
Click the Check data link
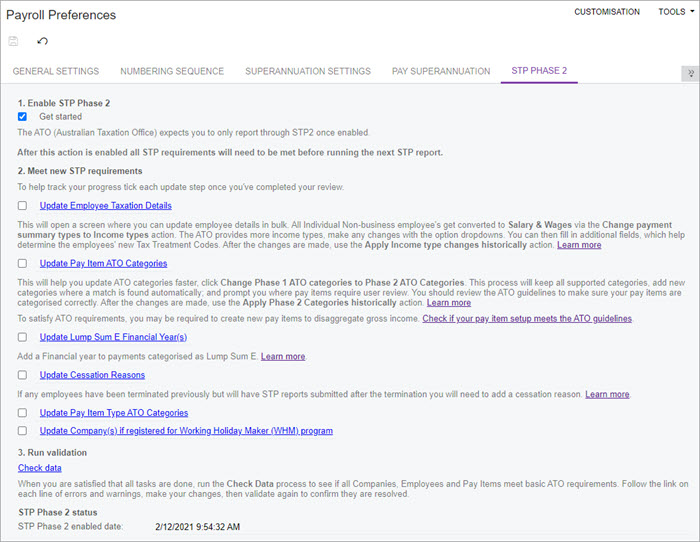40,468
